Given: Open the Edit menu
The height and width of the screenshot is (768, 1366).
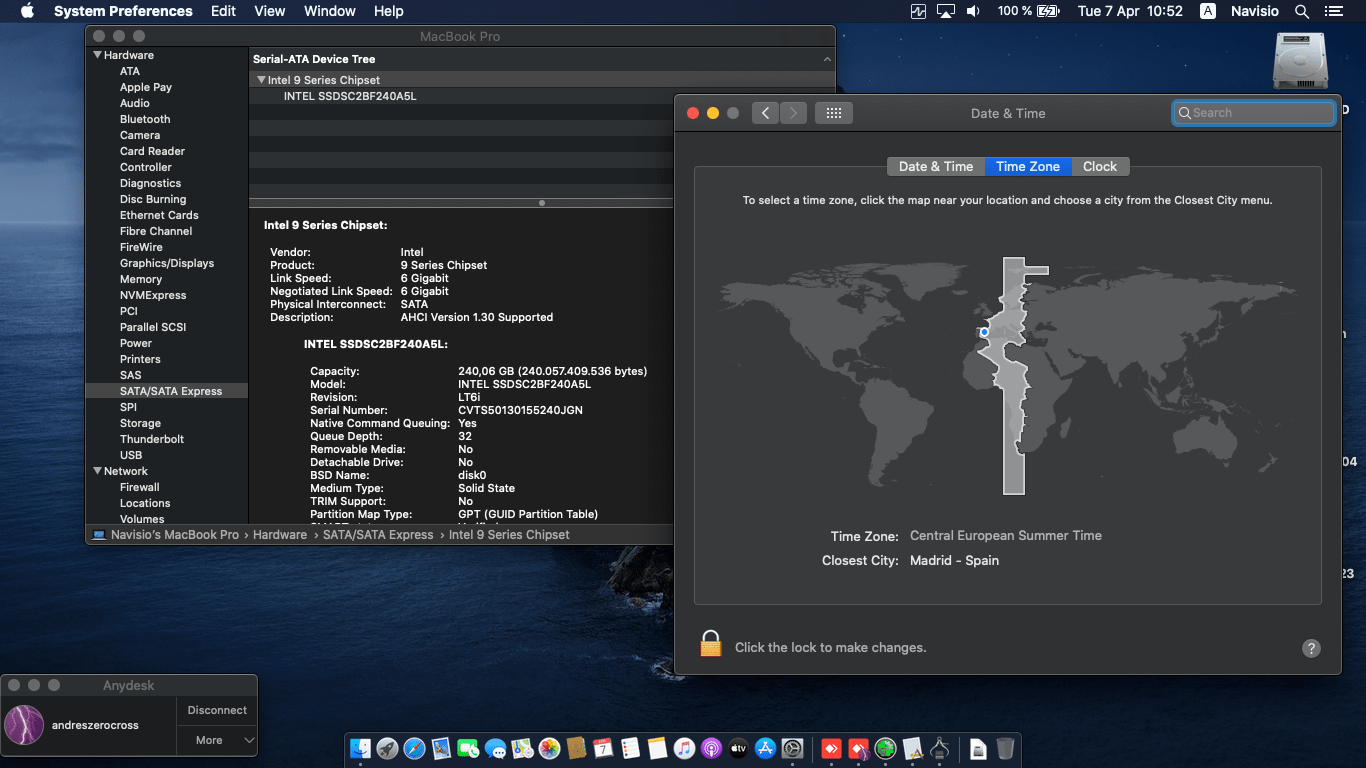Looking at the screenshot, I should (224, 11).
